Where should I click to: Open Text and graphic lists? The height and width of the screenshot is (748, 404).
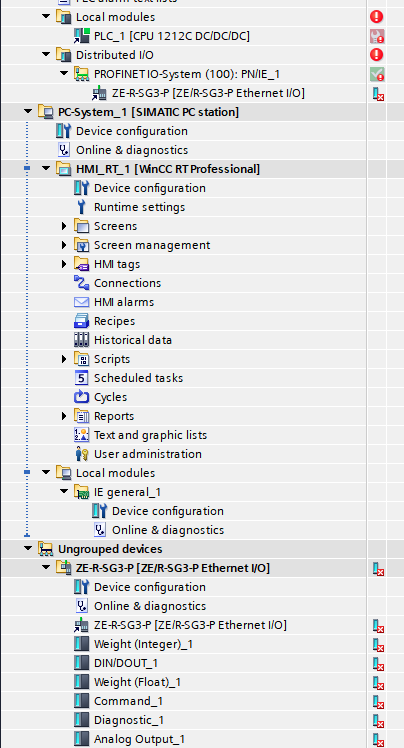(x=150, y=435)
